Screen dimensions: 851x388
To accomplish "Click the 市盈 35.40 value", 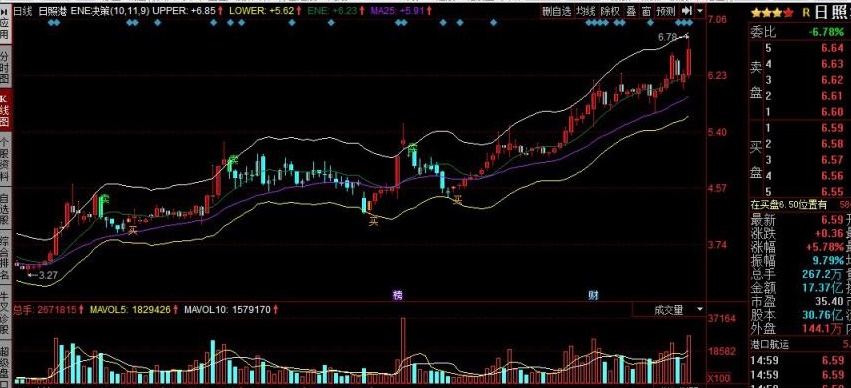I will click(829, 301).
